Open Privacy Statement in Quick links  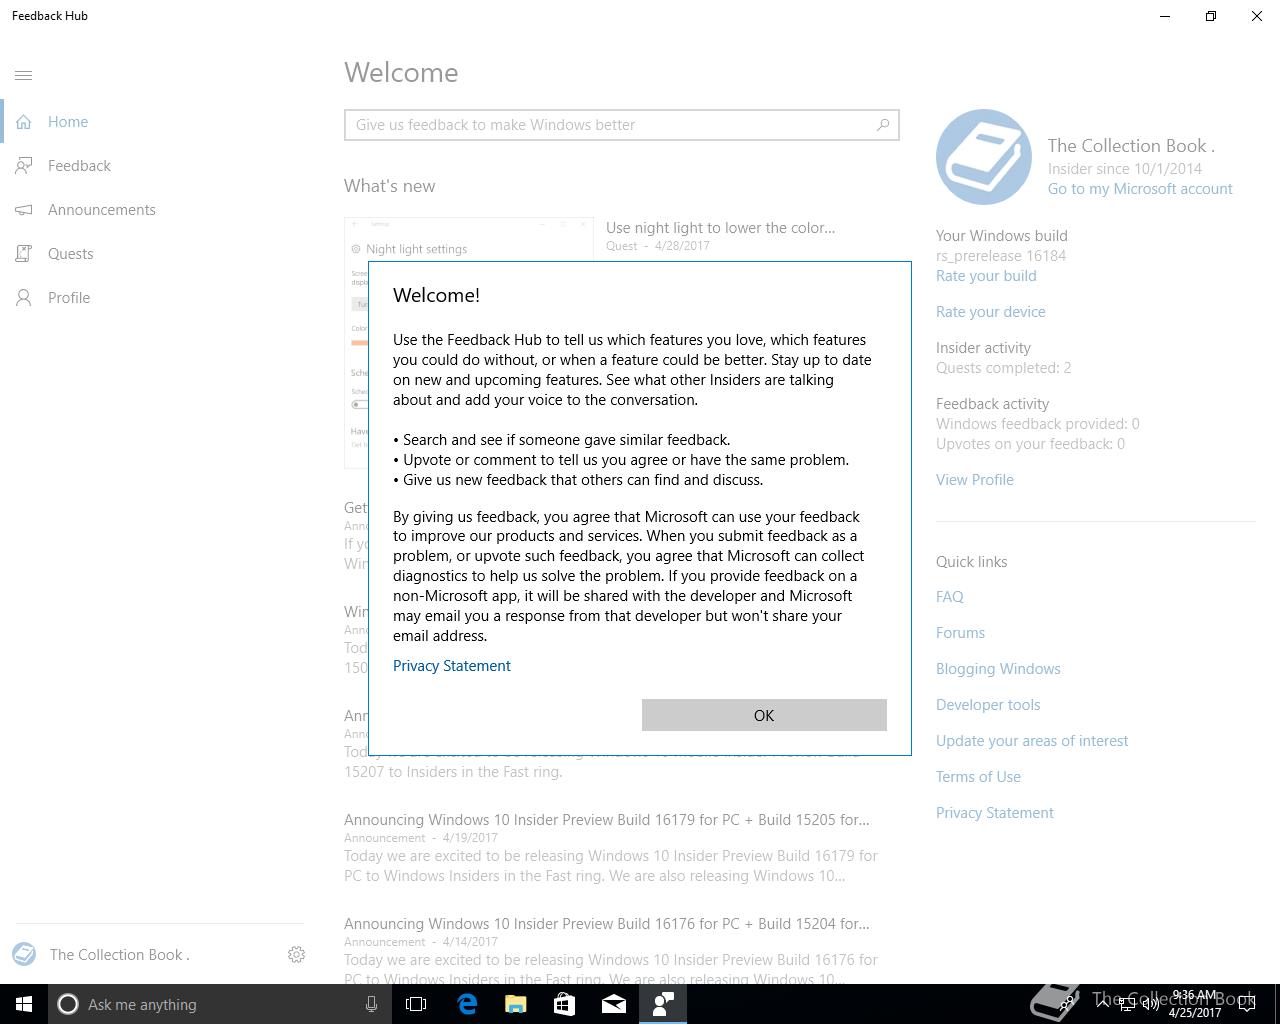(x=995, y=813)
